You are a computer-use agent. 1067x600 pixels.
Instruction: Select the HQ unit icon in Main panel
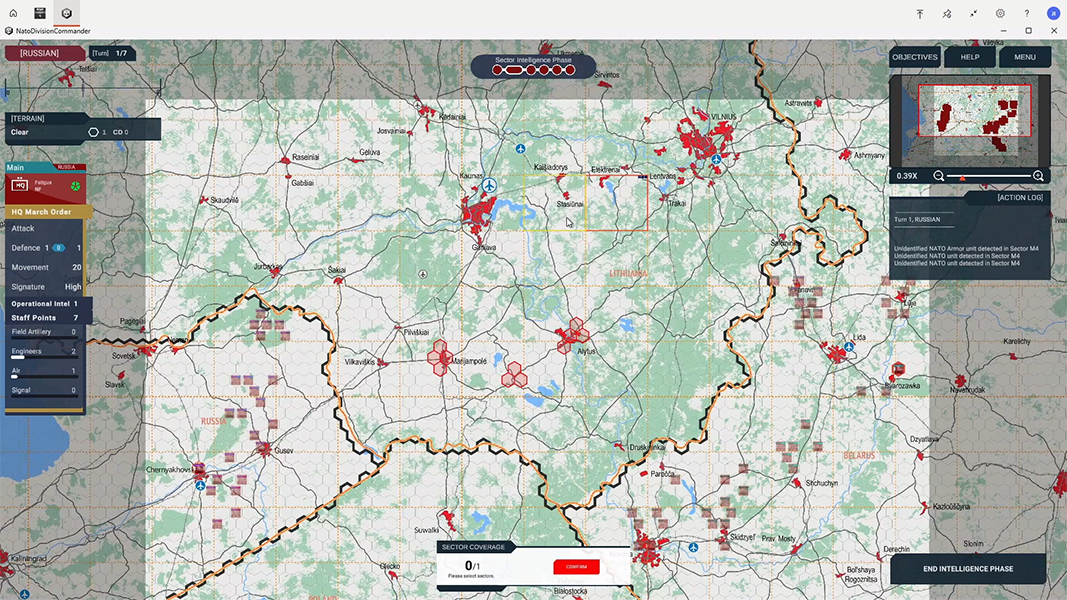(x=19, y=185)
